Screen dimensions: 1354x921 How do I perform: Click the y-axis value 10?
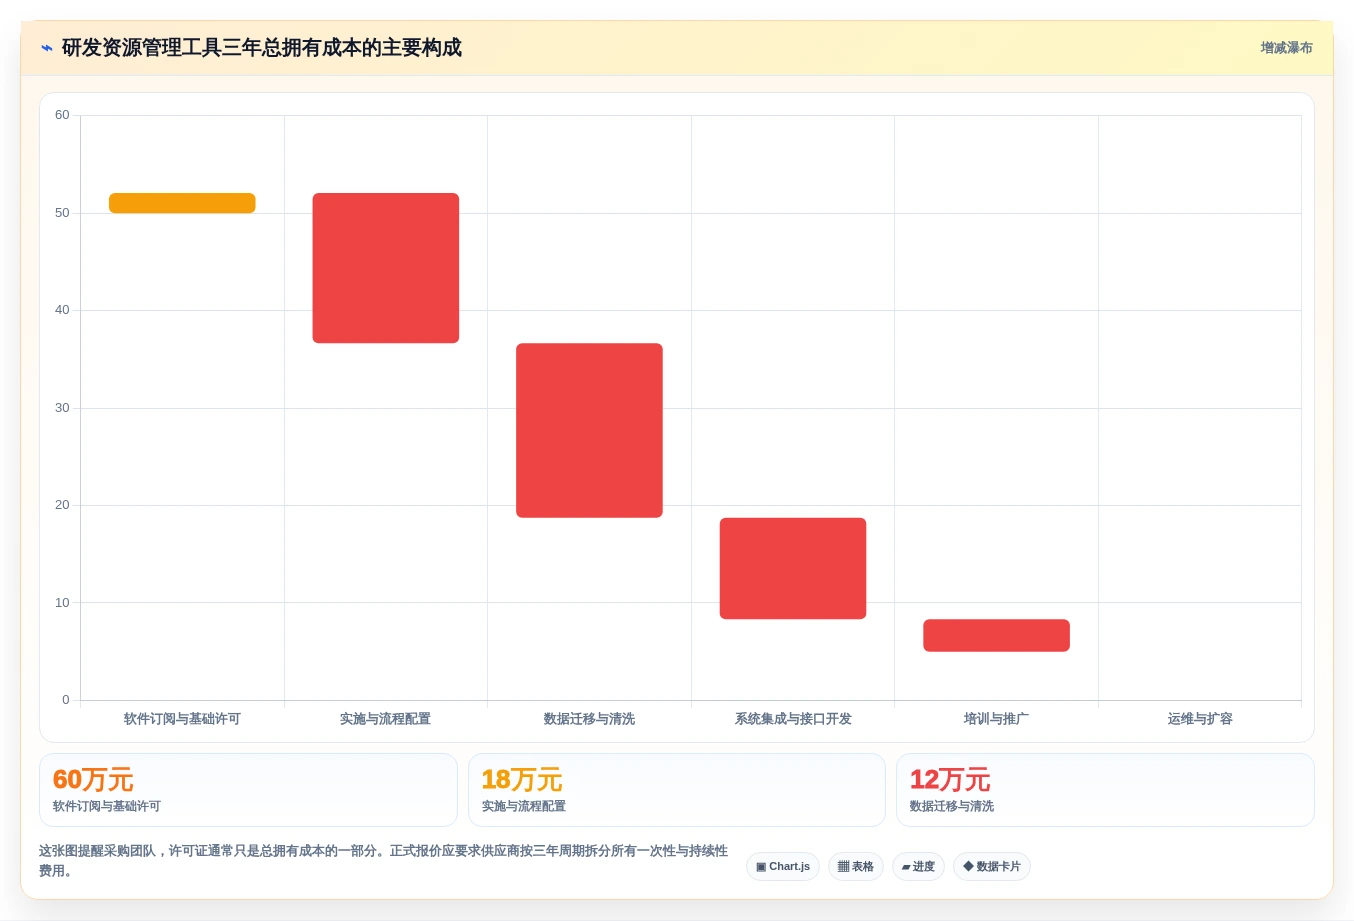coord(62,603)
